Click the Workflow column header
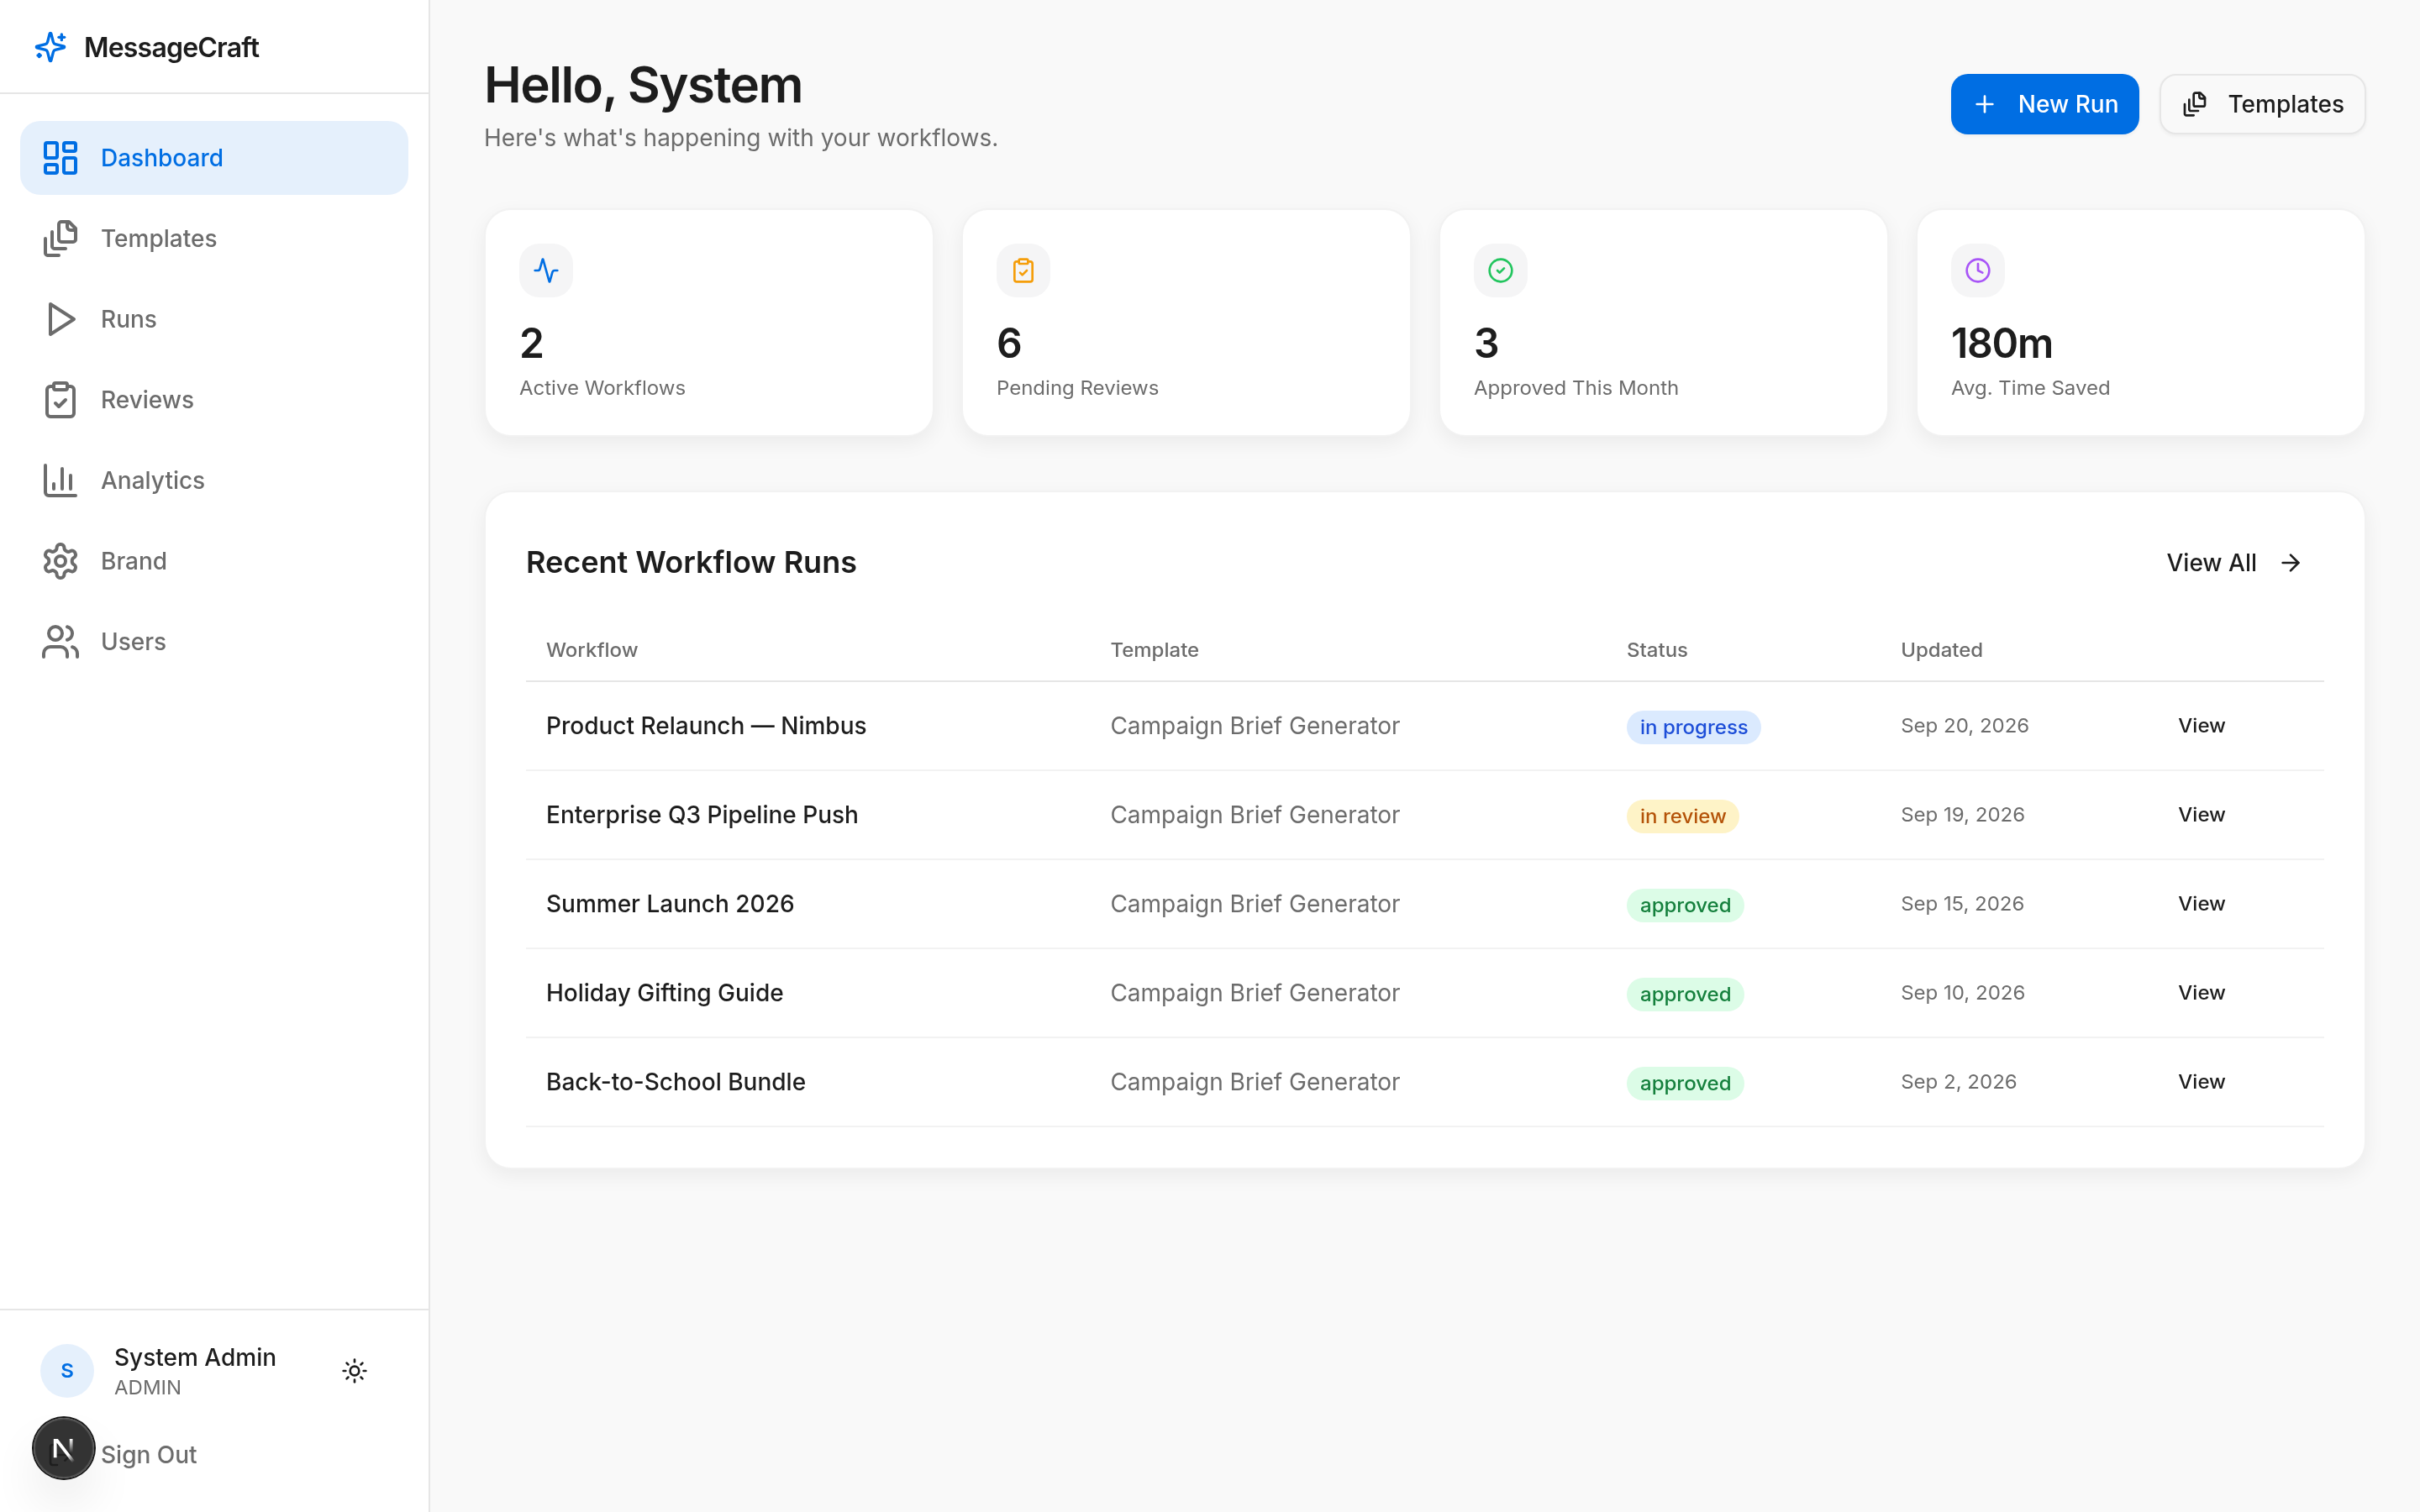 pos(591,650)
